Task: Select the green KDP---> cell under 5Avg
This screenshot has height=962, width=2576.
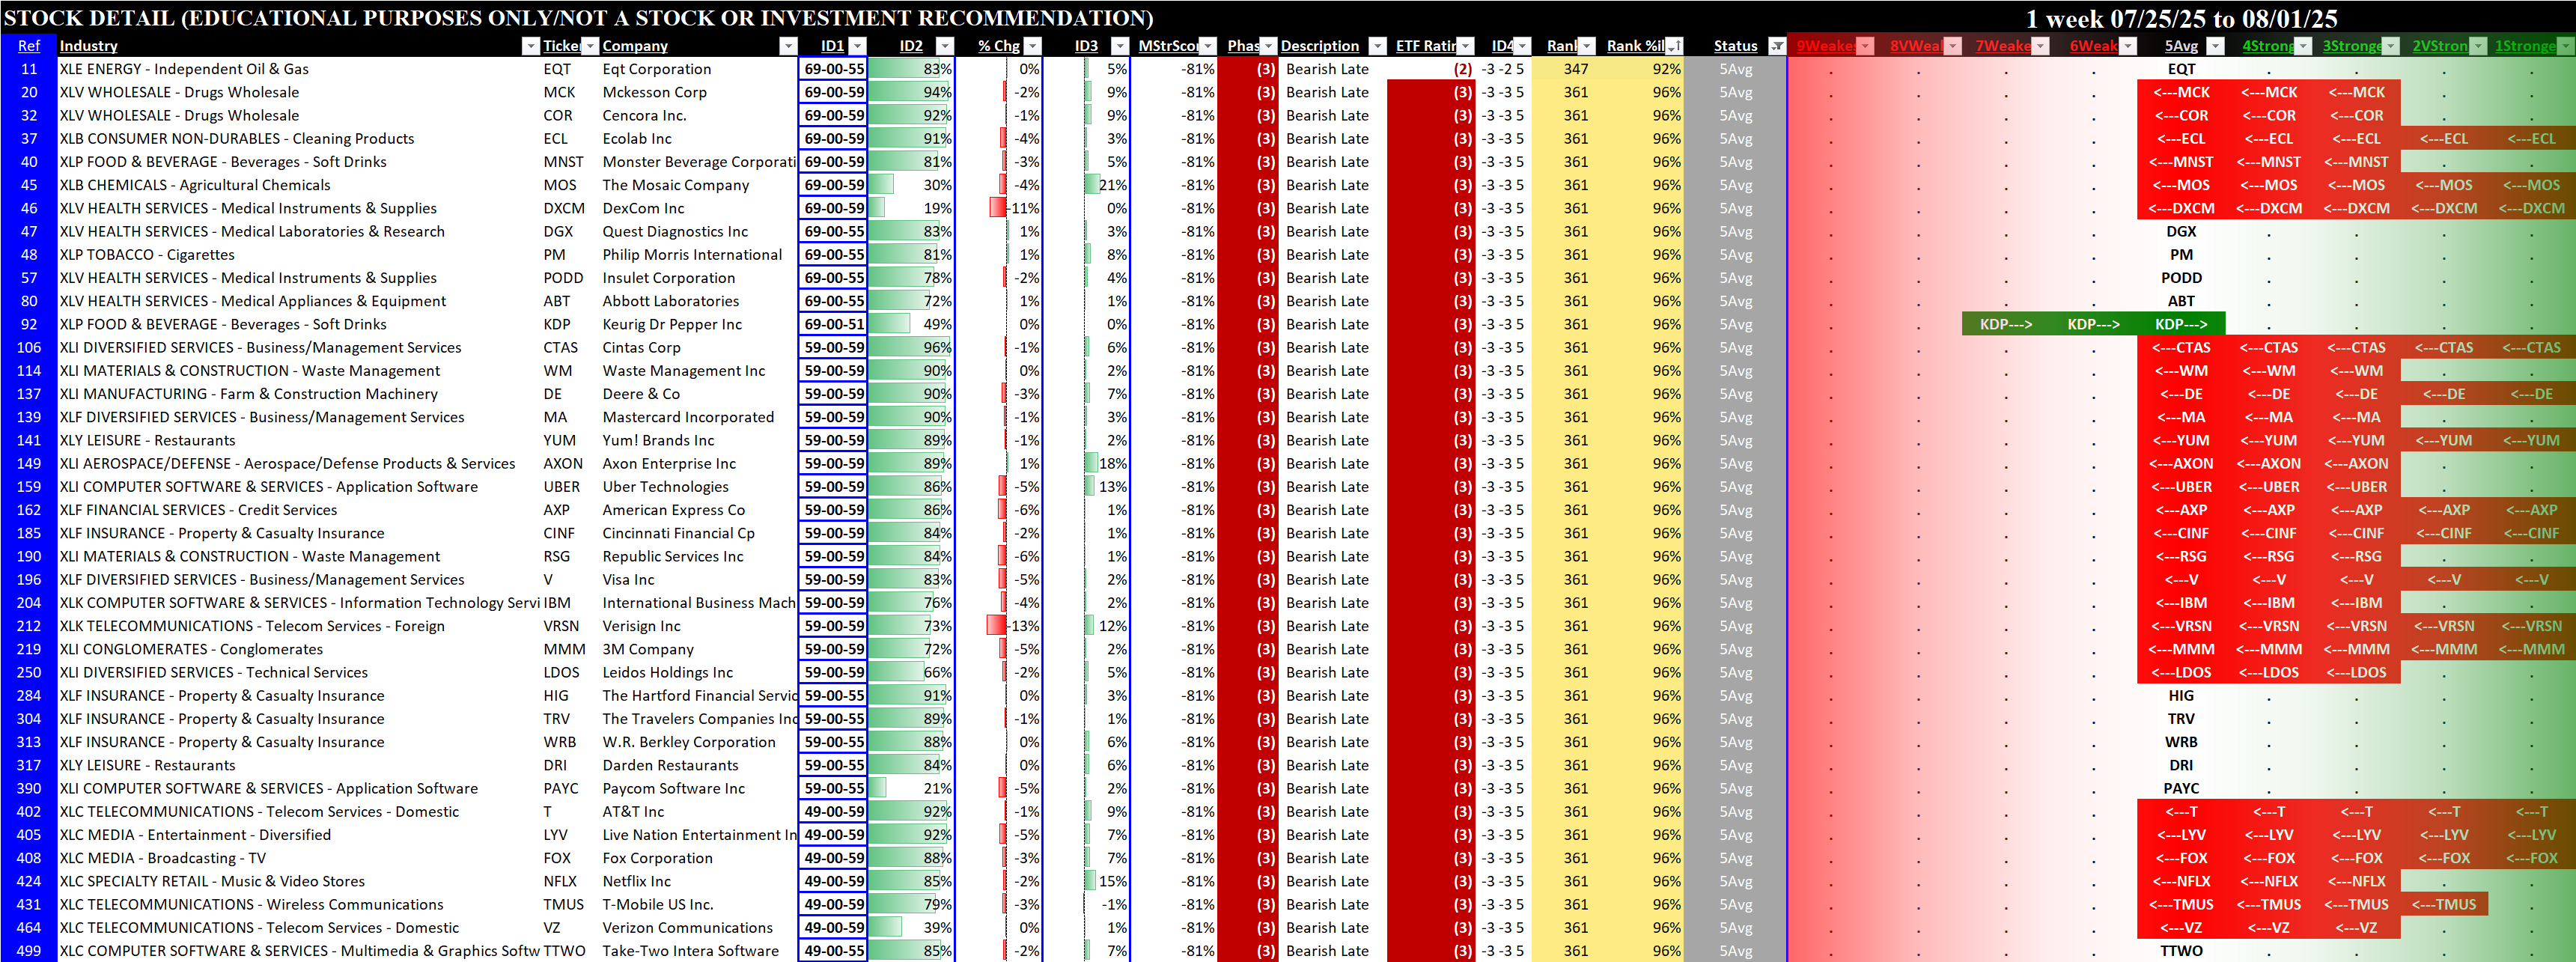Action: (2181, 324)
